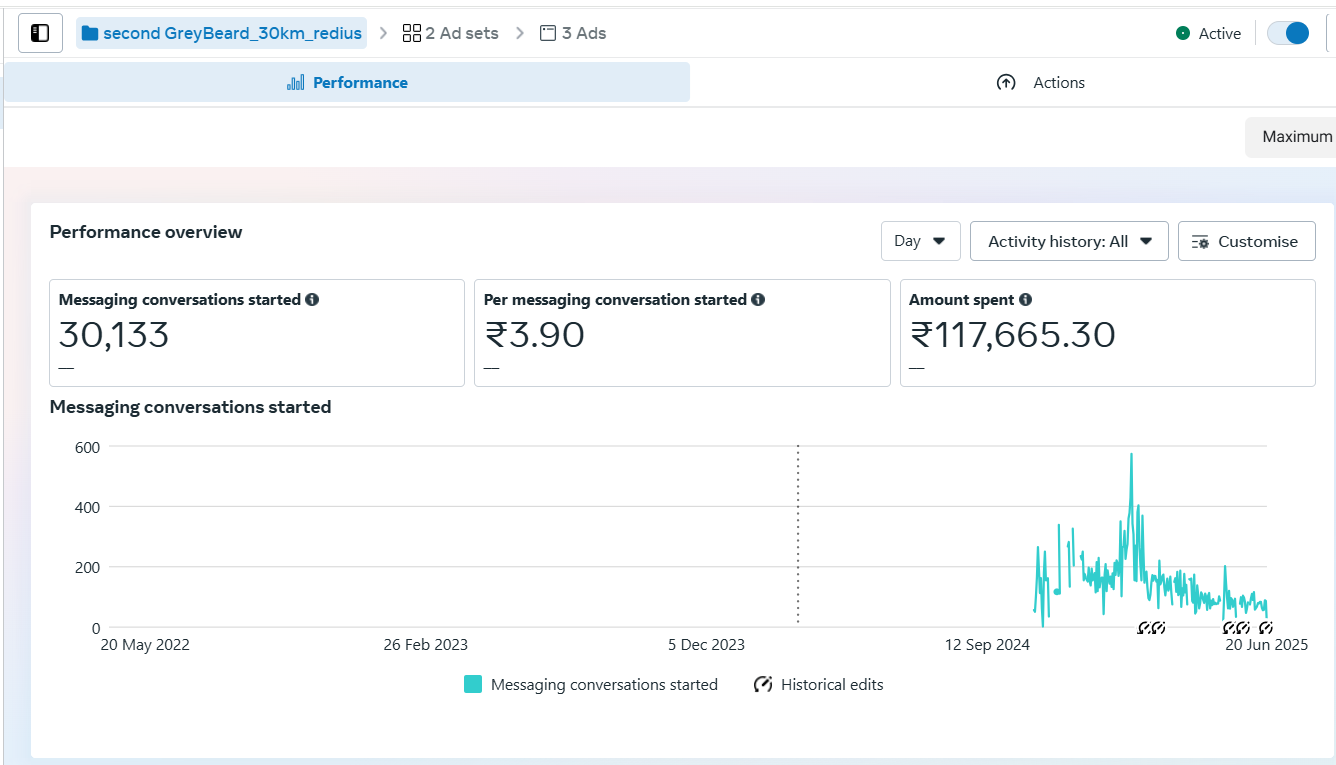Open the Actions tab
Screen dimensions: 1336x765
1041,82
